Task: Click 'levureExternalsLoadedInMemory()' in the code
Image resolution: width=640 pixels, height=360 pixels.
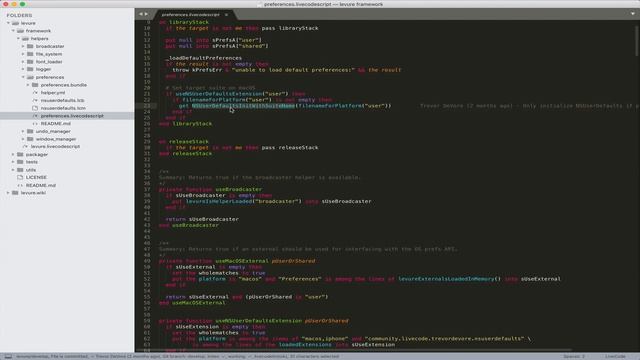Action: [449, 279]
